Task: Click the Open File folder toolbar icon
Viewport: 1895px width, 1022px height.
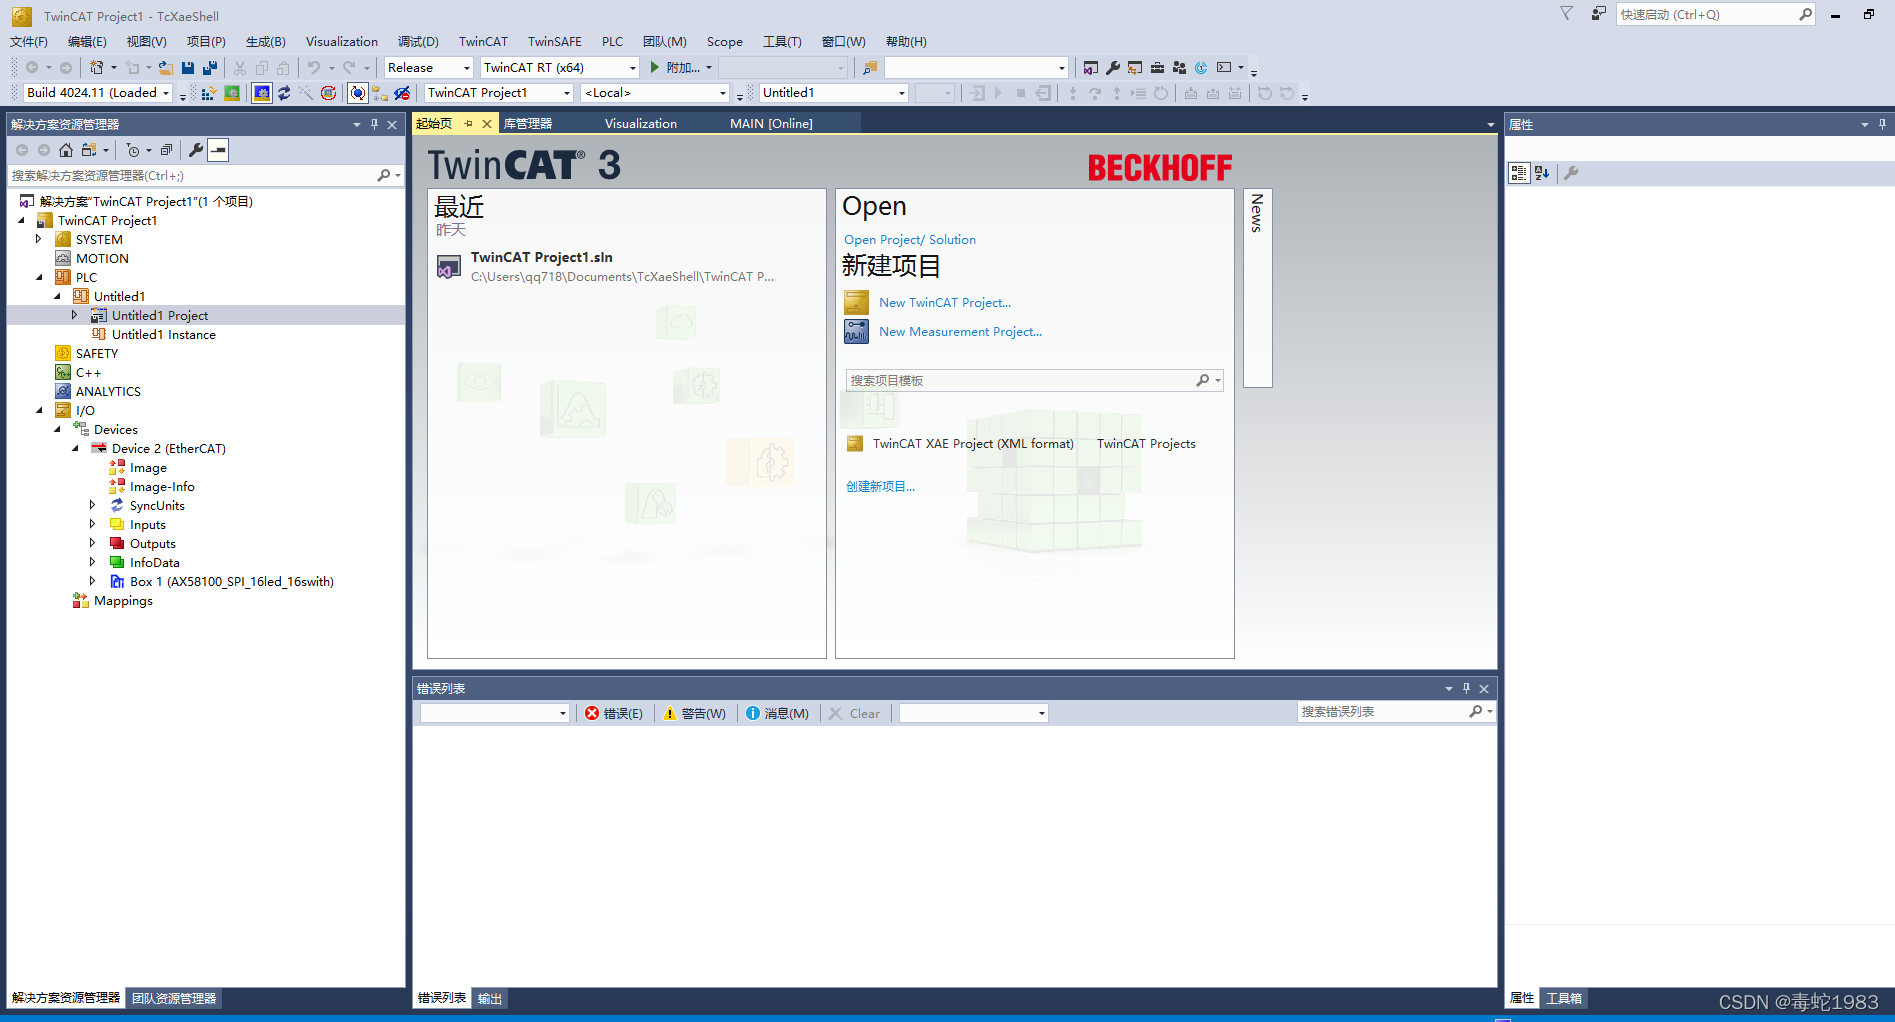Action: tap(165, 67)
